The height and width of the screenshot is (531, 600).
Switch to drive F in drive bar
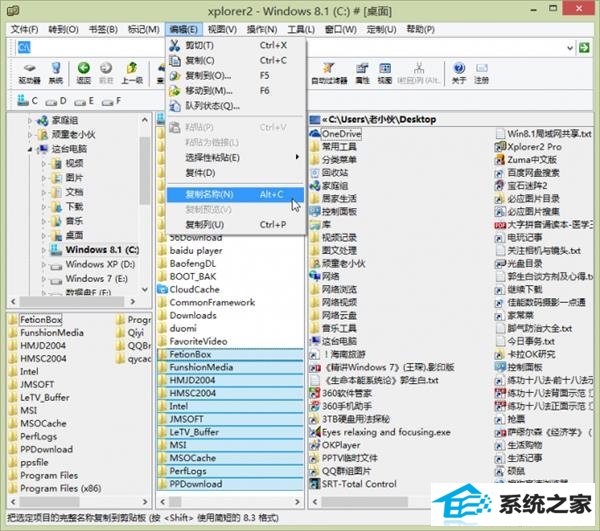[x=111, y=101]
